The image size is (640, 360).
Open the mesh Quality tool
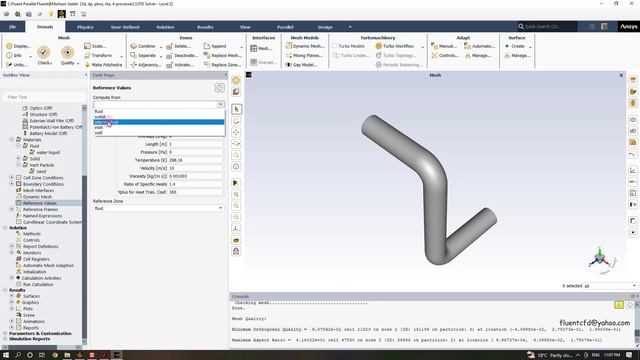tap(67, 56)
